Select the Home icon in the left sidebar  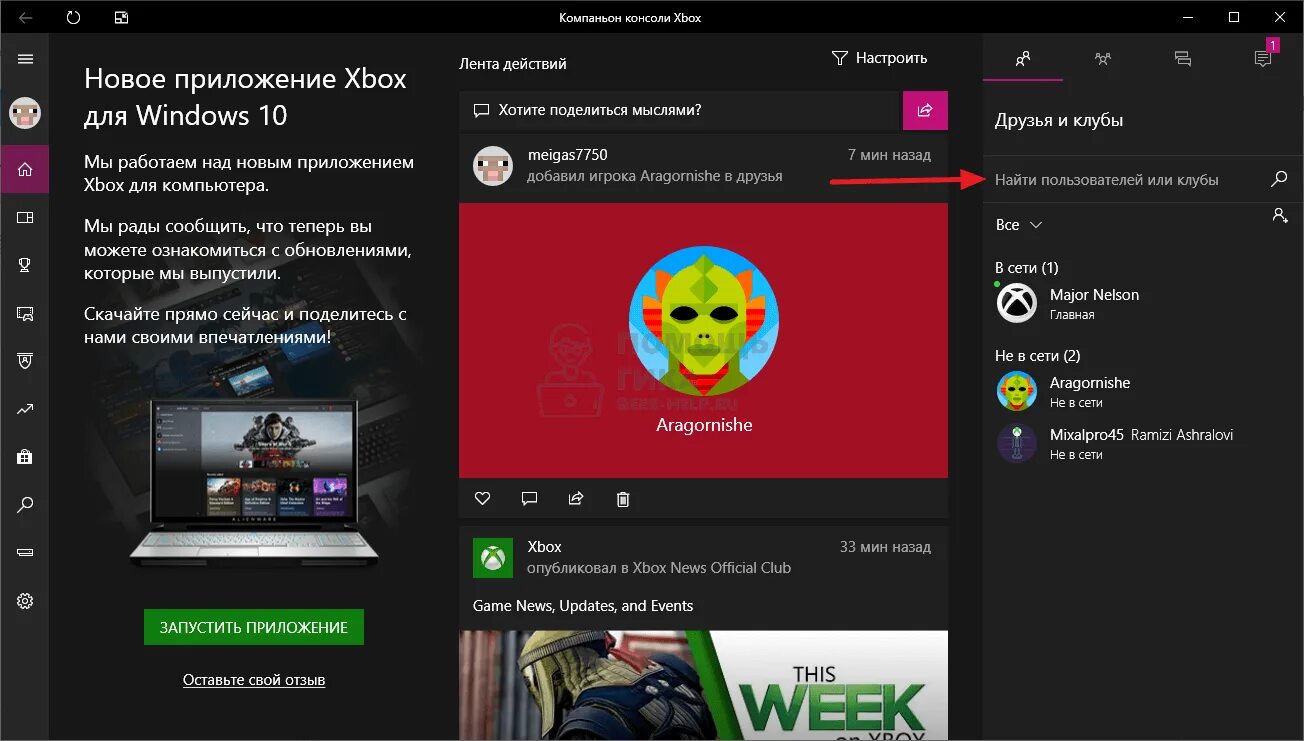coord(25,169)
